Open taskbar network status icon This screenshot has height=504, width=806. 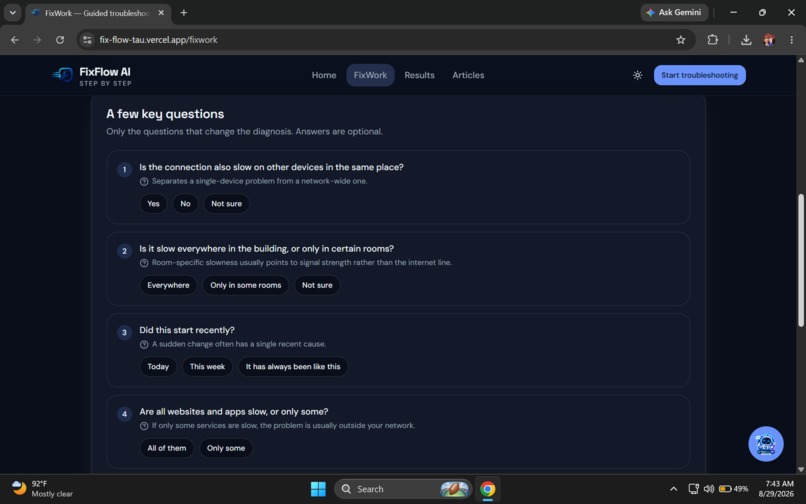point(693,489)
